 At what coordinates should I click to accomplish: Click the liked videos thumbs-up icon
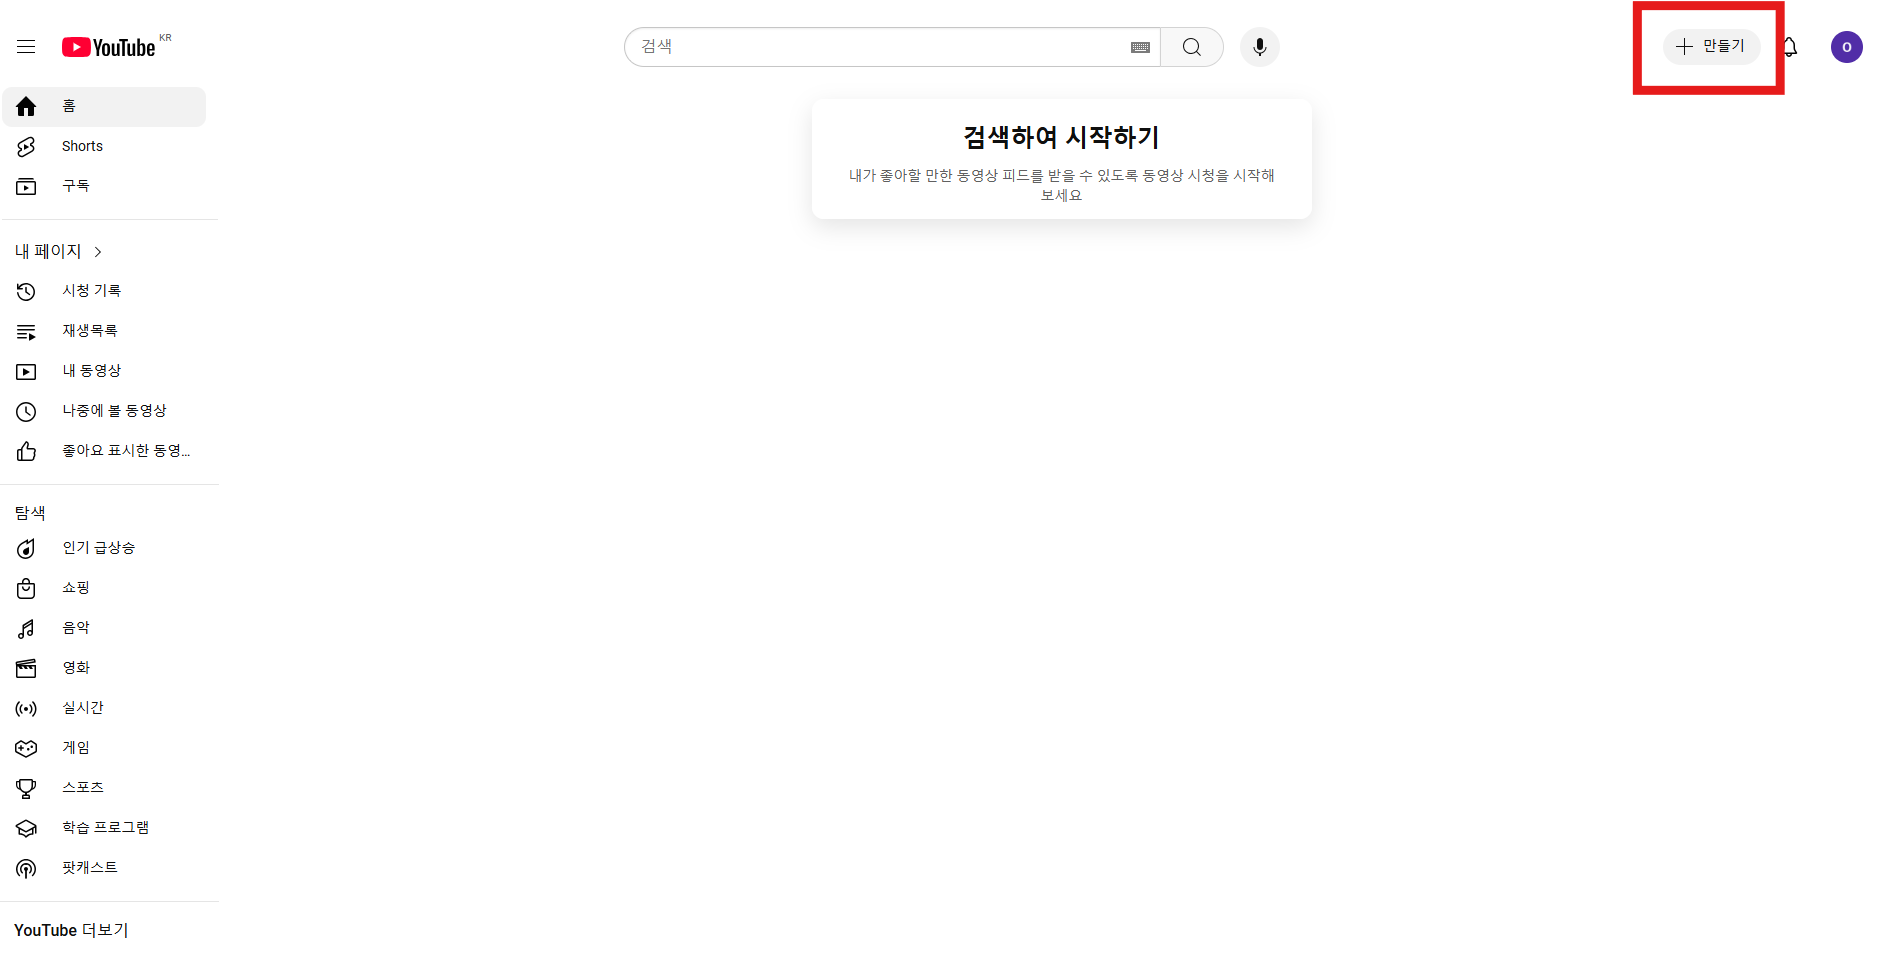26,452
